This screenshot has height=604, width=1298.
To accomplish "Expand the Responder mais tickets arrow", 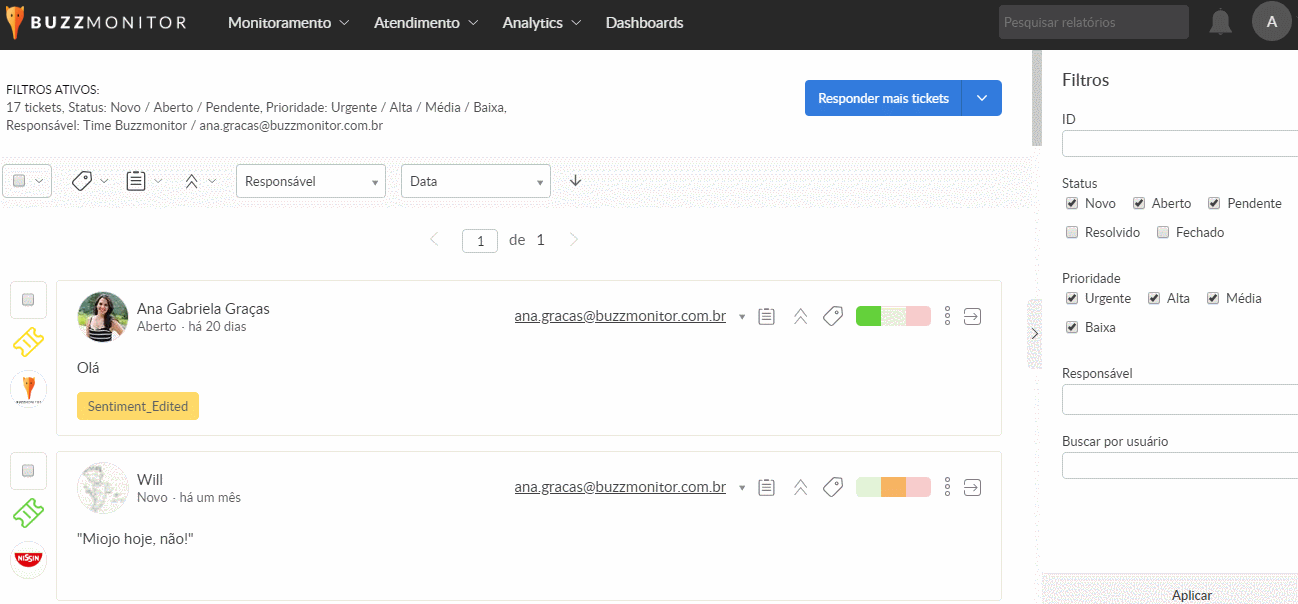I will pyautogui.click(x=981, y=98).
